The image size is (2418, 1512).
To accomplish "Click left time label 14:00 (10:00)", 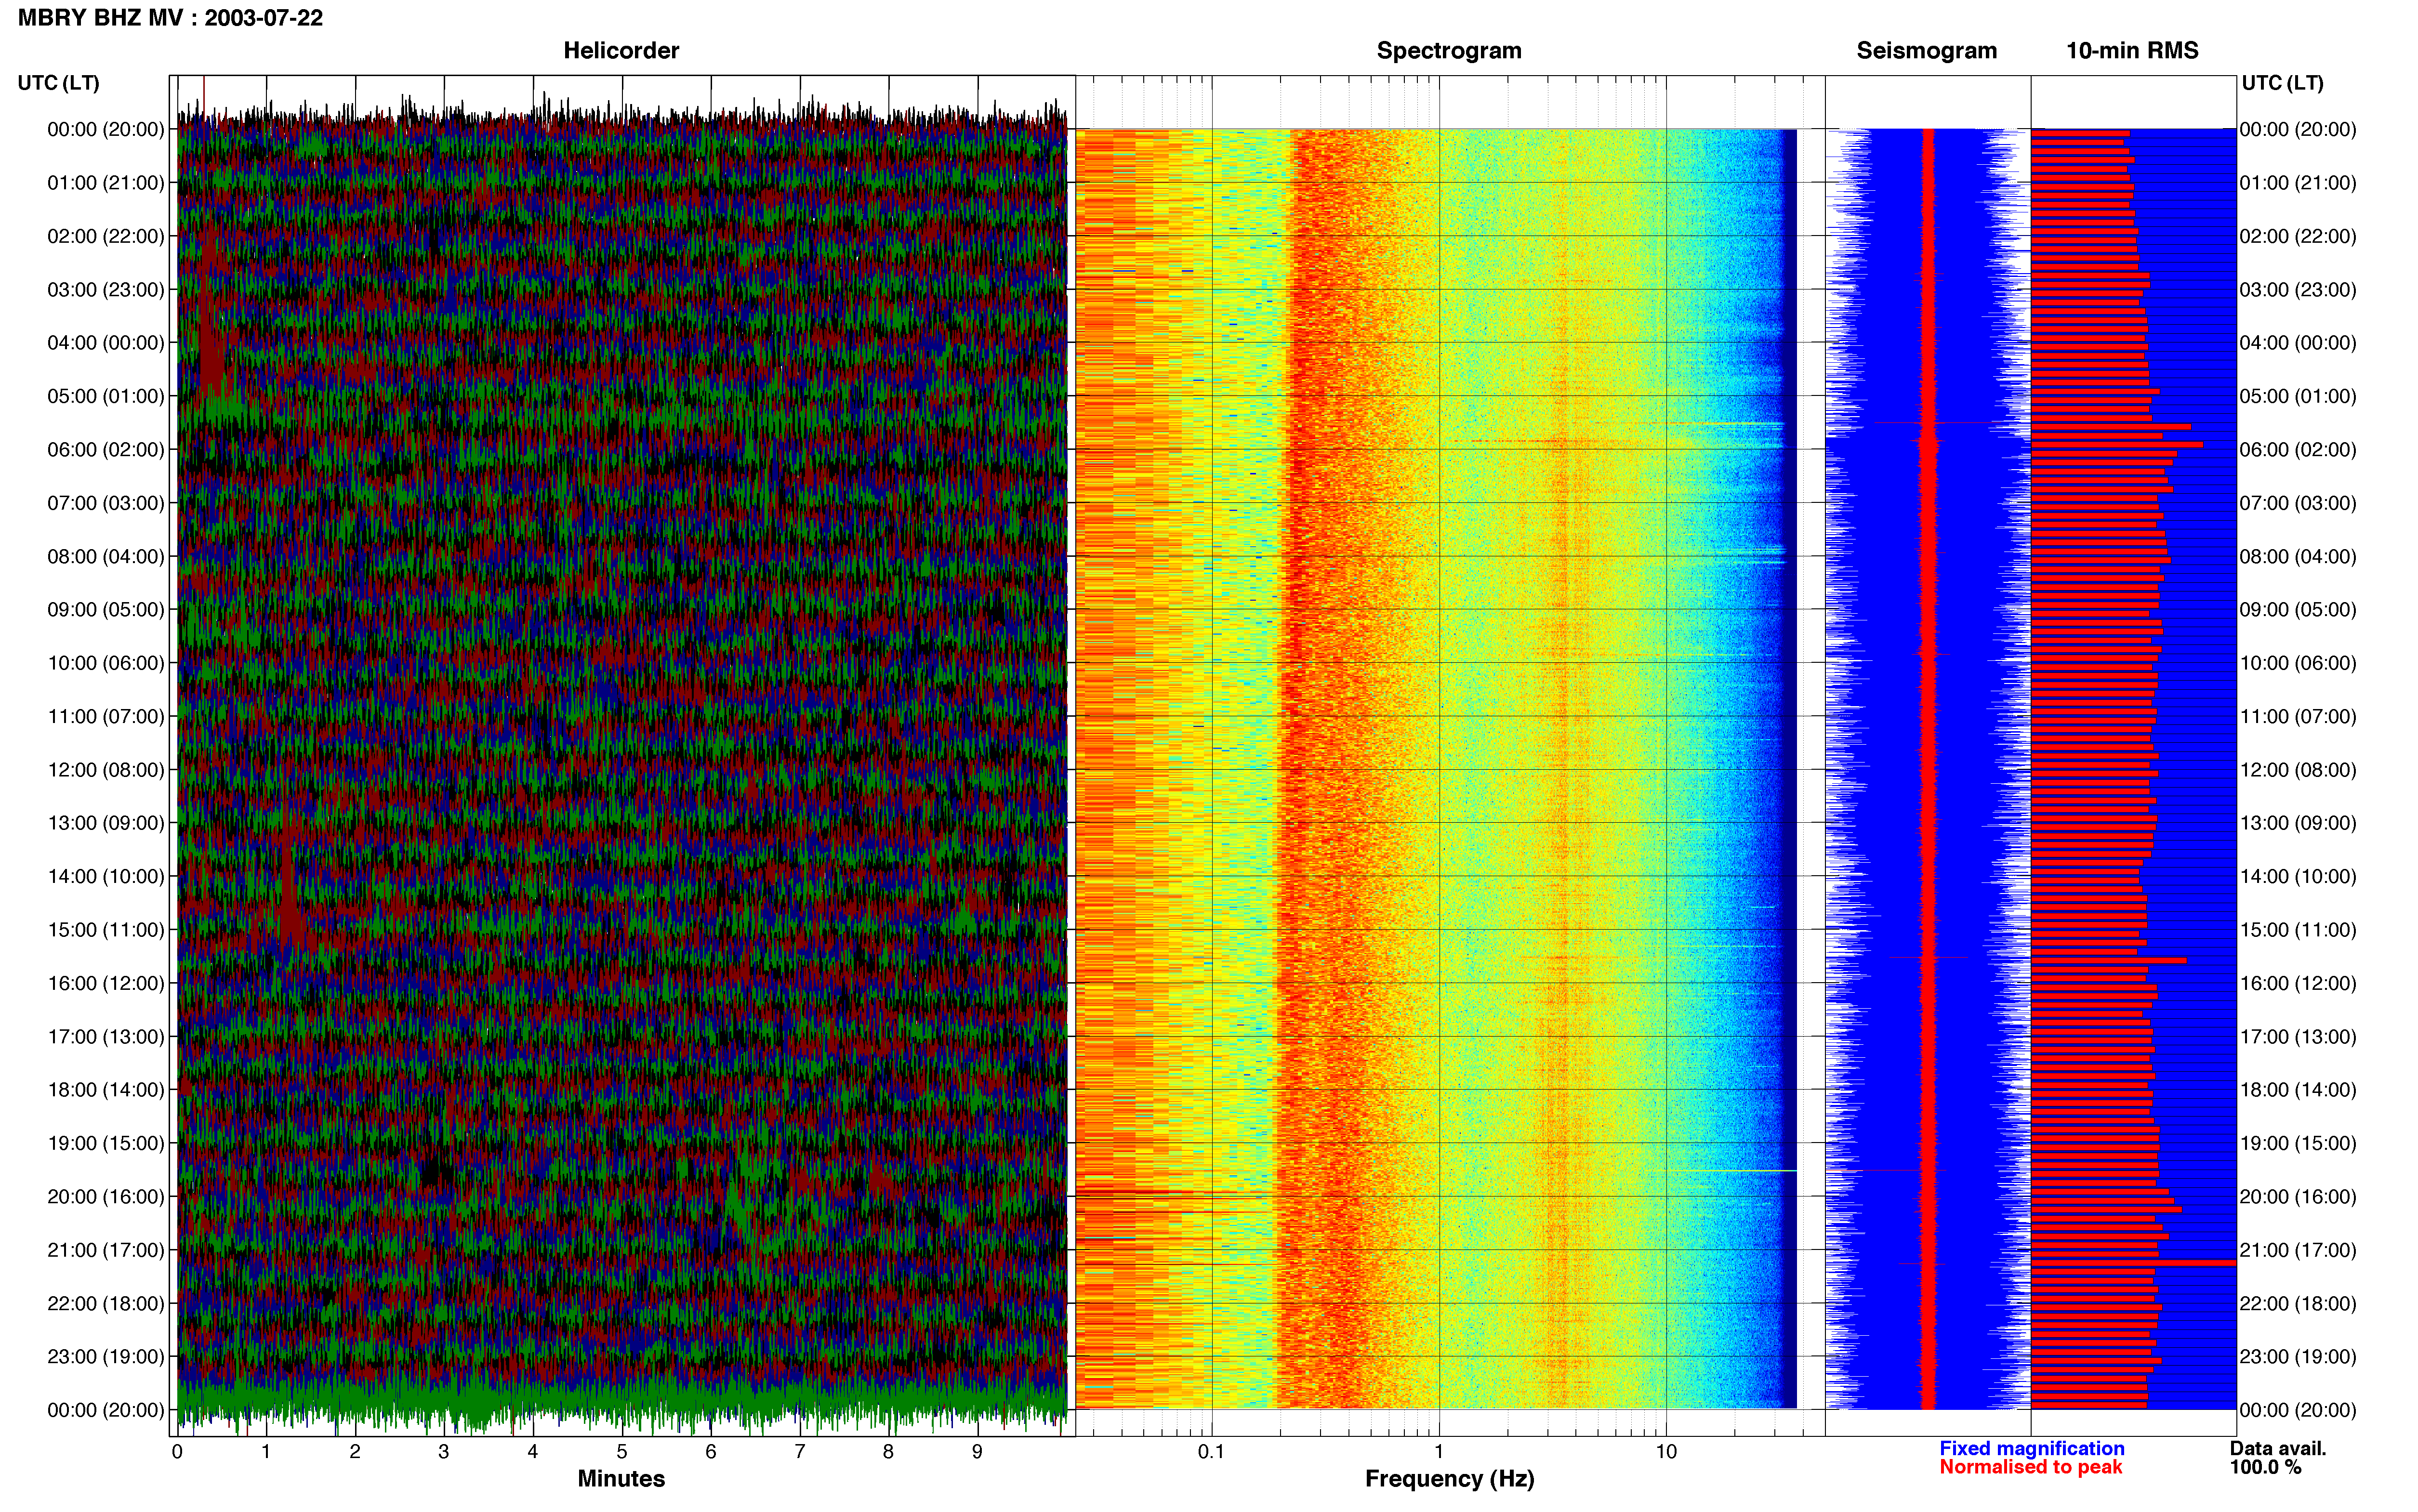I will pos(106,877).
